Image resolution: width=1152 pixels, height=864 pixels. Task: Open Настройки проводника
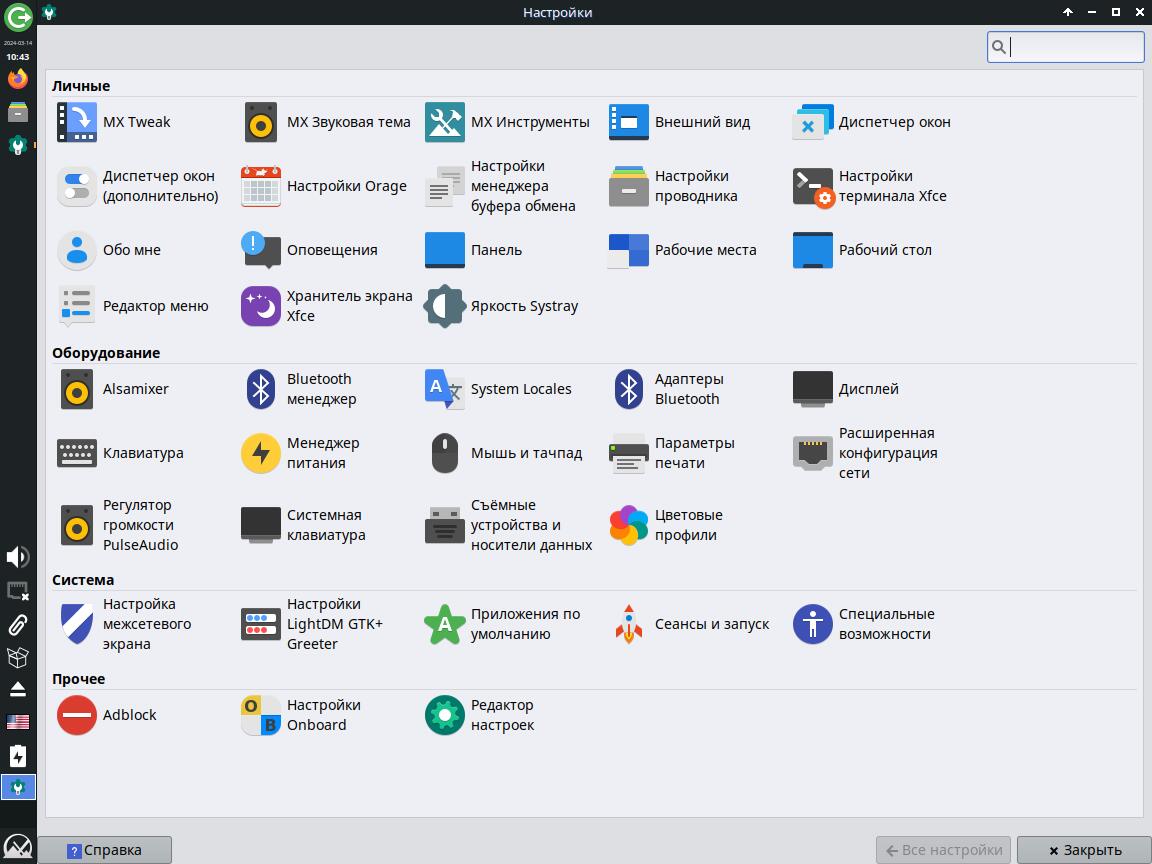click(673, 186)
